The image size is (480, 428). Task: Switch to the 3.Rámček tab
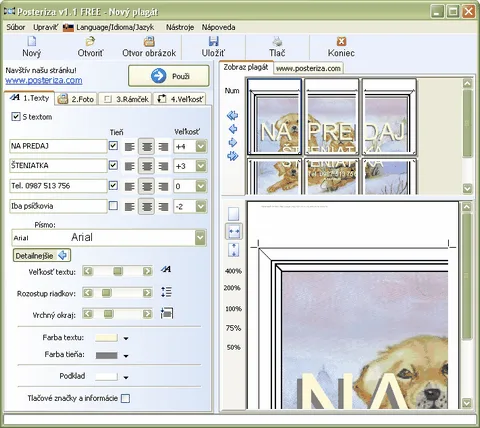pos(126,99)
